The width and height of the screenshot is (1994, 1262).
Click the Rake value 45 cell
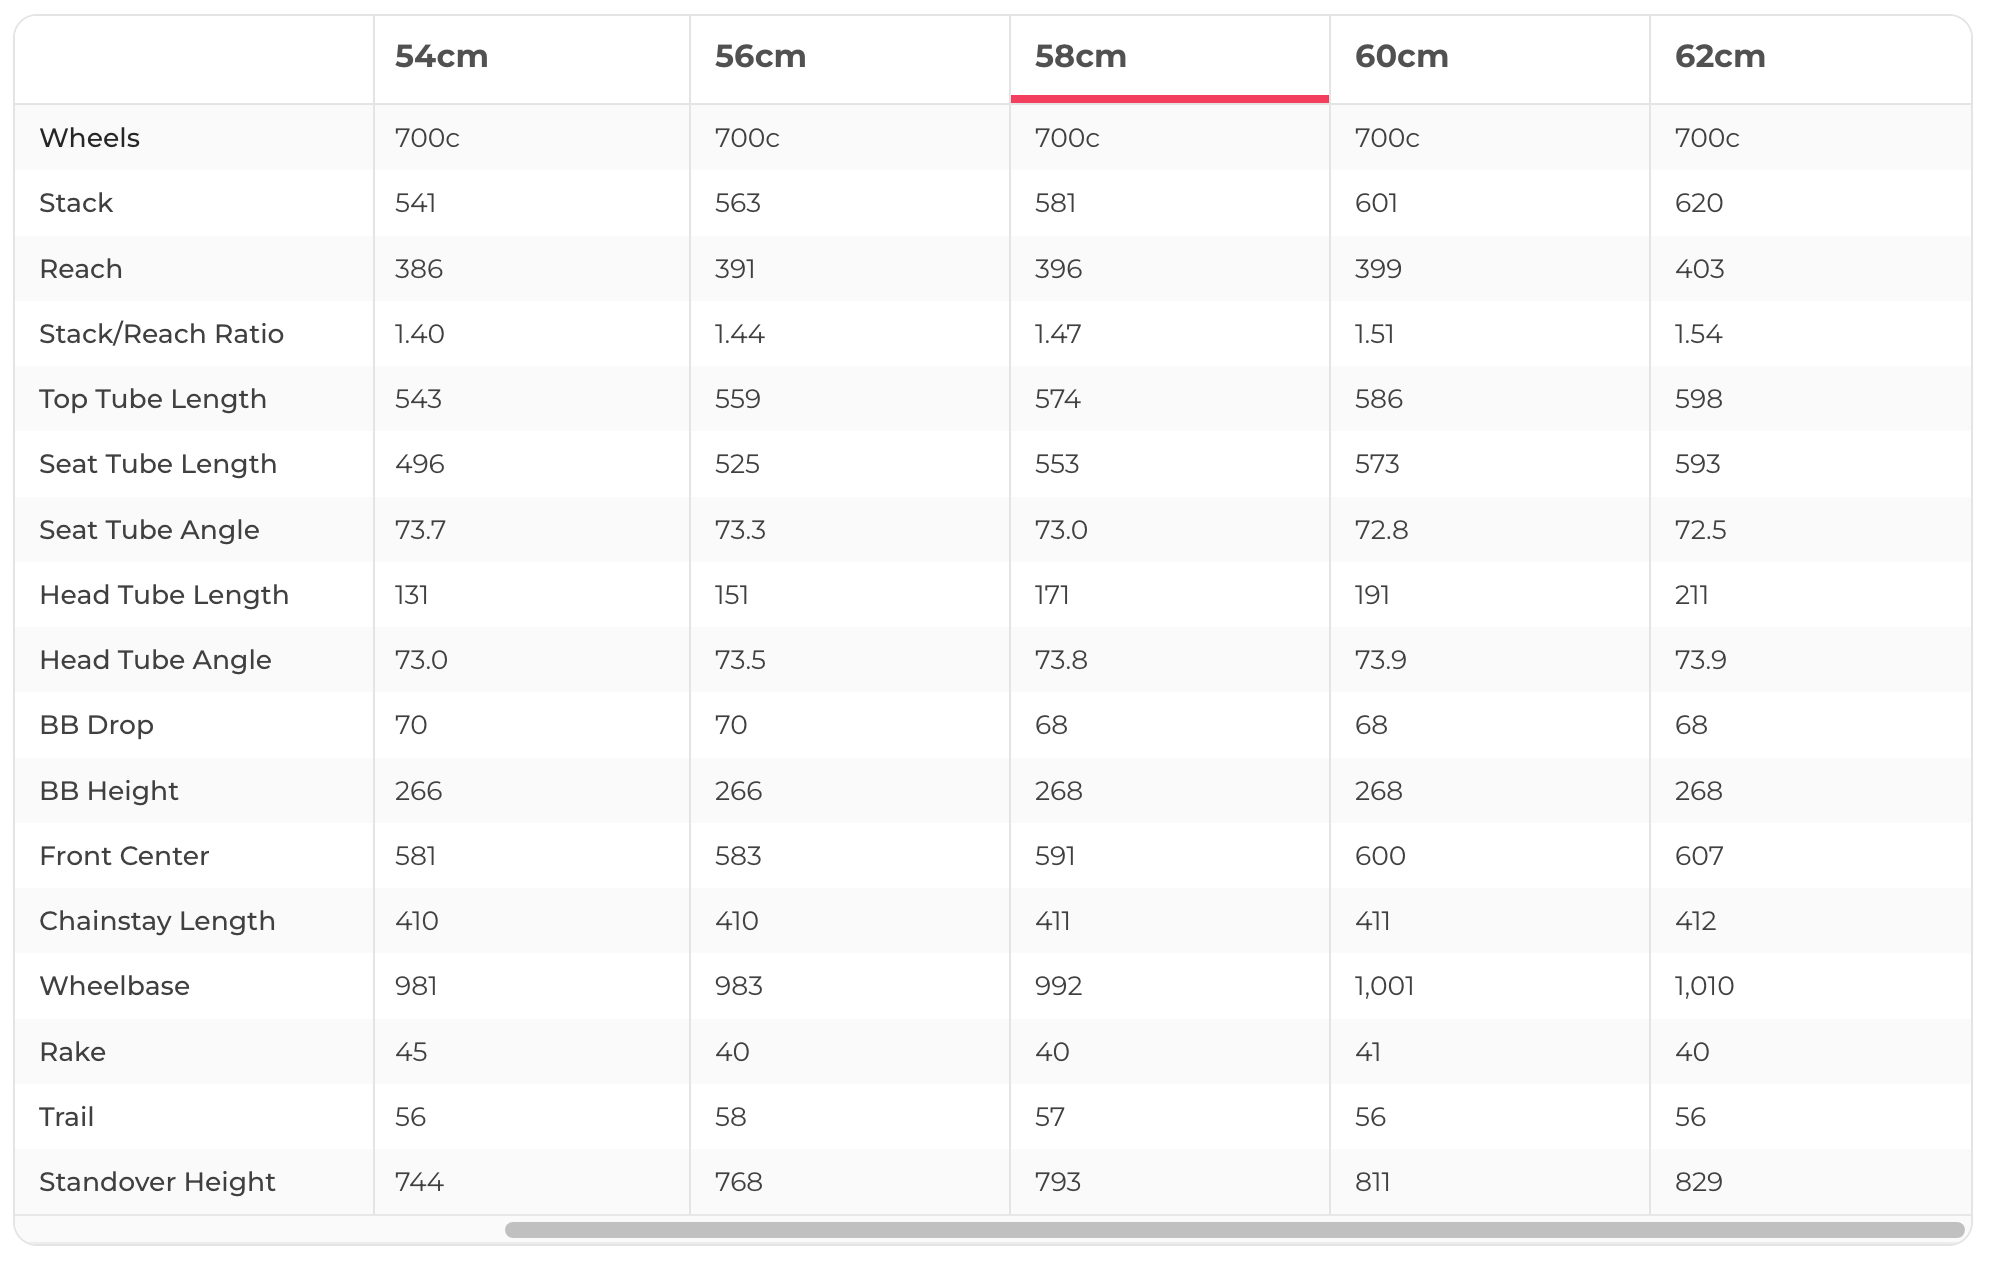click(411, 1052)
